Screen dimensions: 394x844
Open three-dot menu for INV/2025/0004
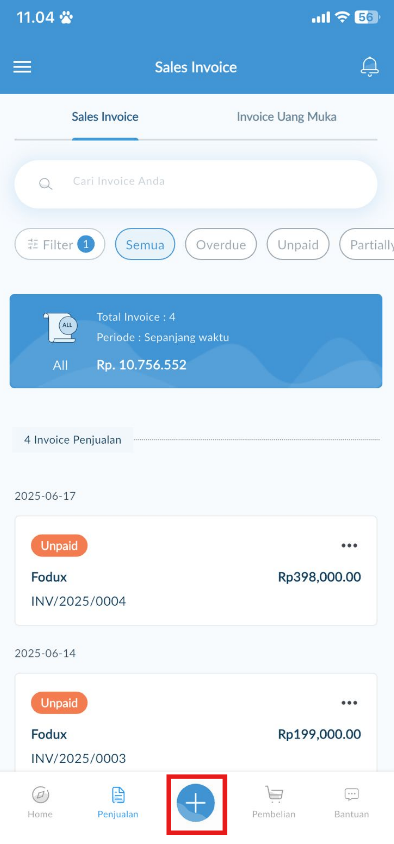349,546
